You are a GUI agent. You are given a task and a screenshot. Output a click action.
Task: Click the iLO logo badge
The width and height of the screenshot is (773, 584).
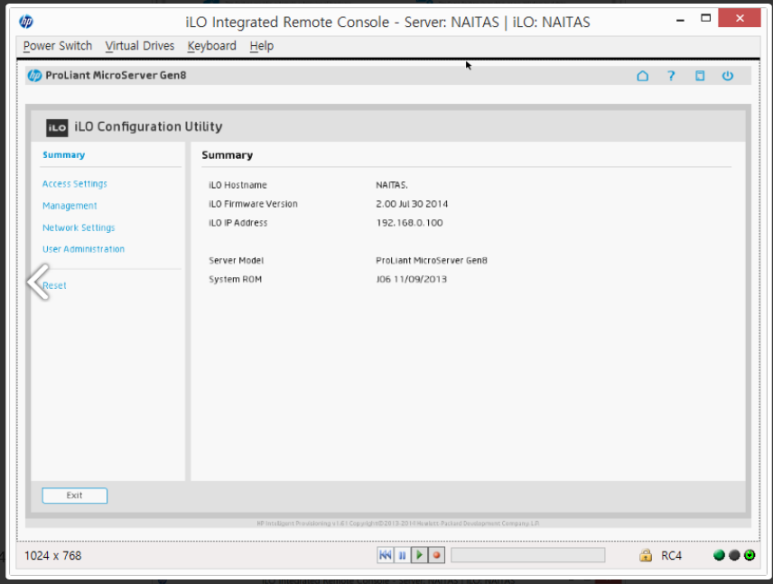pos(57,127)
